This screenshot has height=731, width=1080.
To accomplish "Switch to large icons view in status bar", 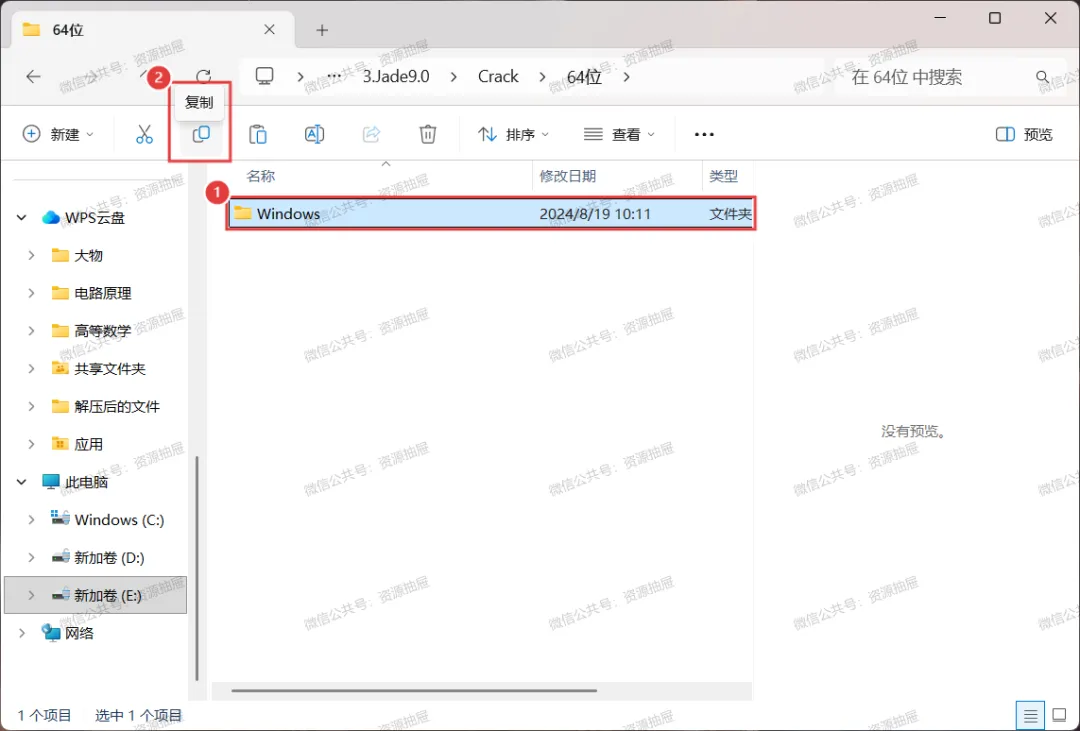I will pos(1059,716).
